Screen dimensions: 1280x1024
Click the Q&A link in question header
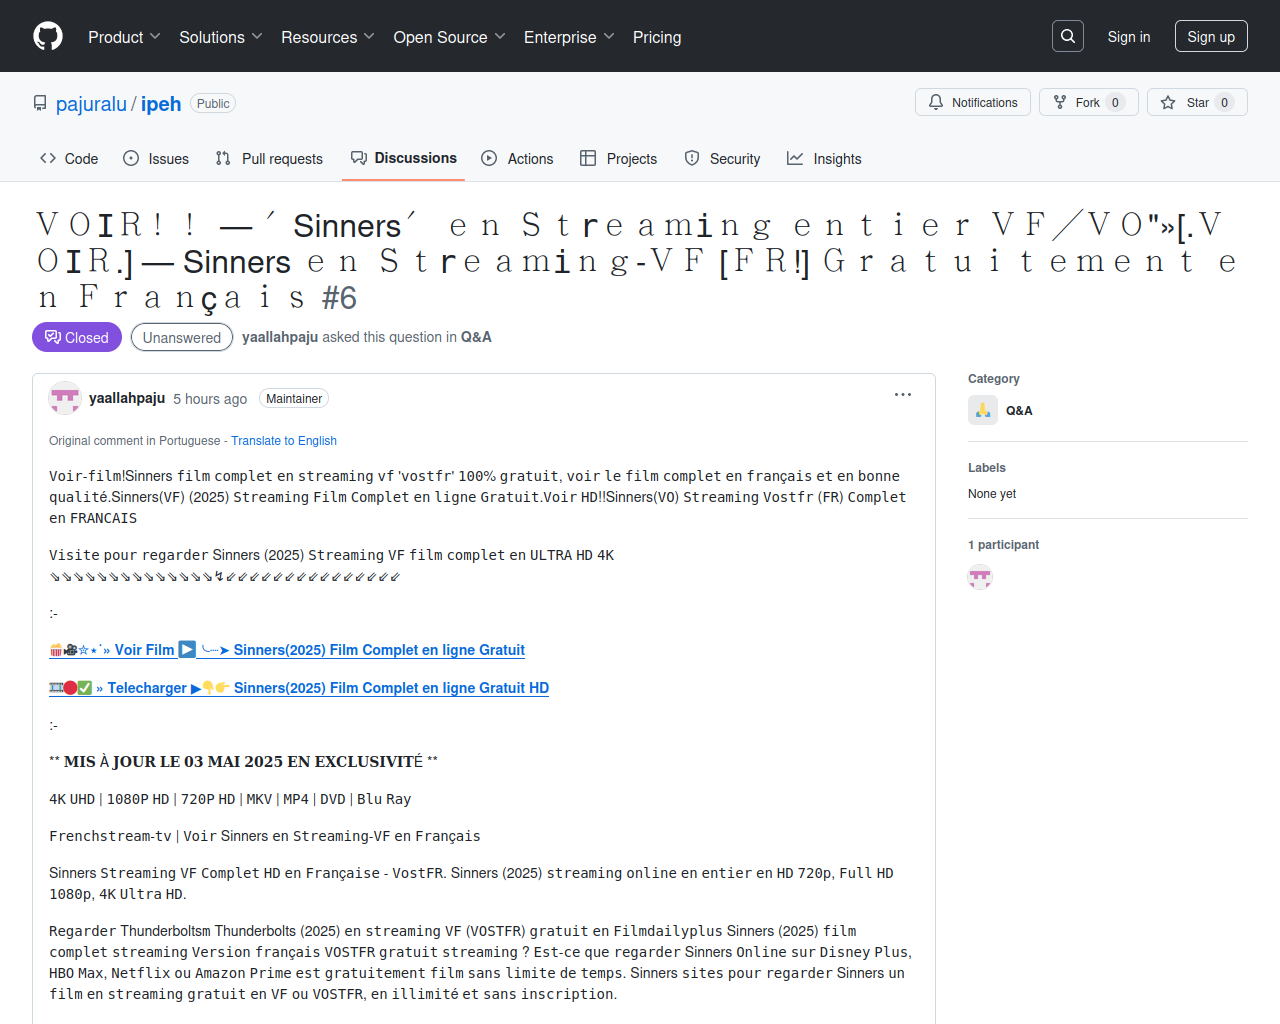click(476, 337)
